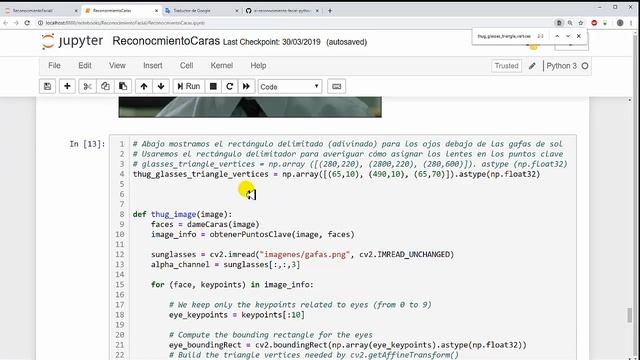Click 'eye_keypoints = keypoints[:10]' line
The width and height of the screenshot is (640, 360).
click(237, 315)
